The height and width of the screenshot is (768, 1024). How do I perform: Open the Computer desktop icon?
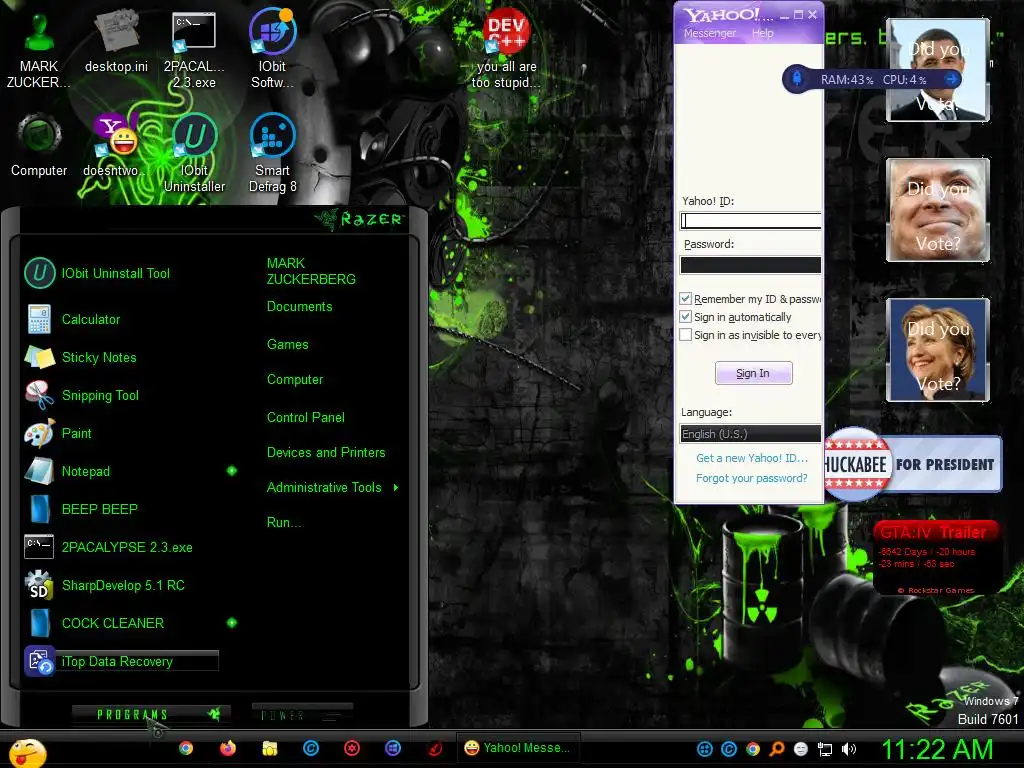click(x=39, y=145)
